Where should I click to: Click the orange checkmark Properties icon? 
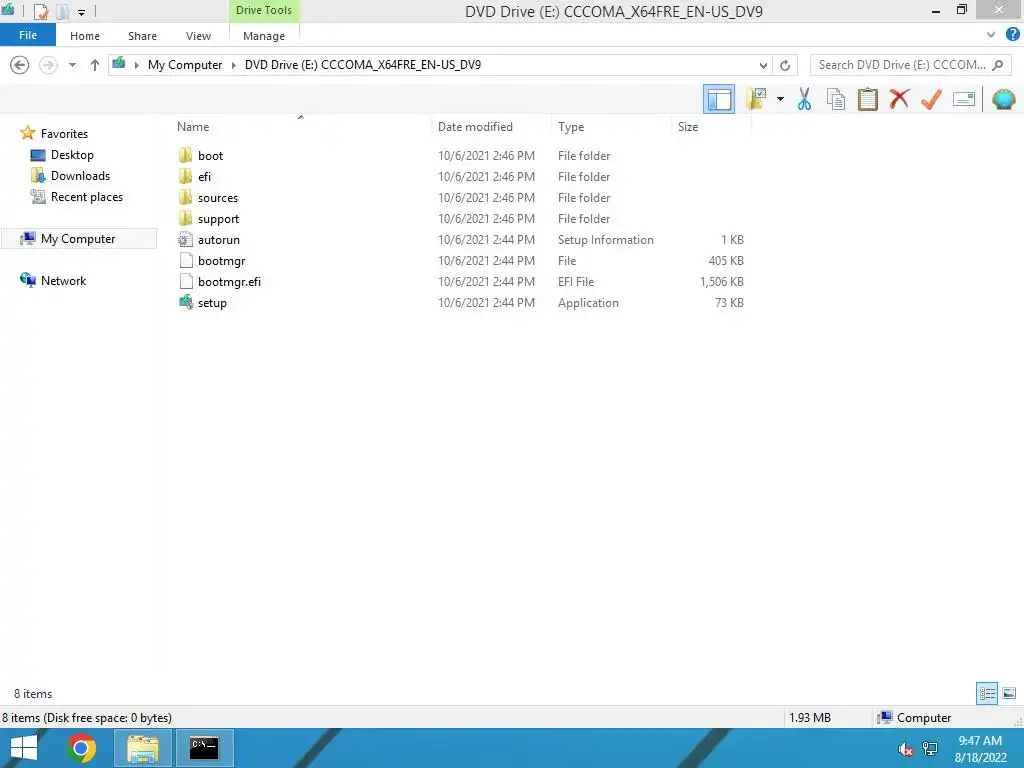tap(931, 99)
